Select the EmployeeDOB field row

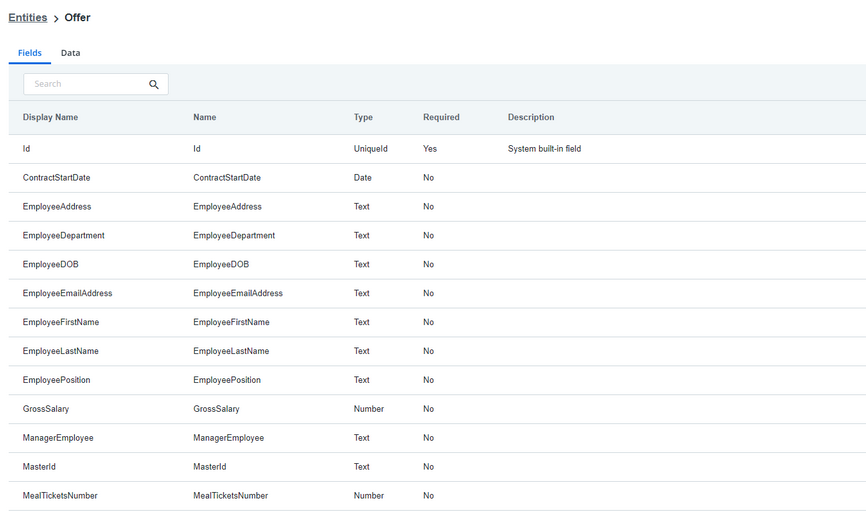[437, 265]
